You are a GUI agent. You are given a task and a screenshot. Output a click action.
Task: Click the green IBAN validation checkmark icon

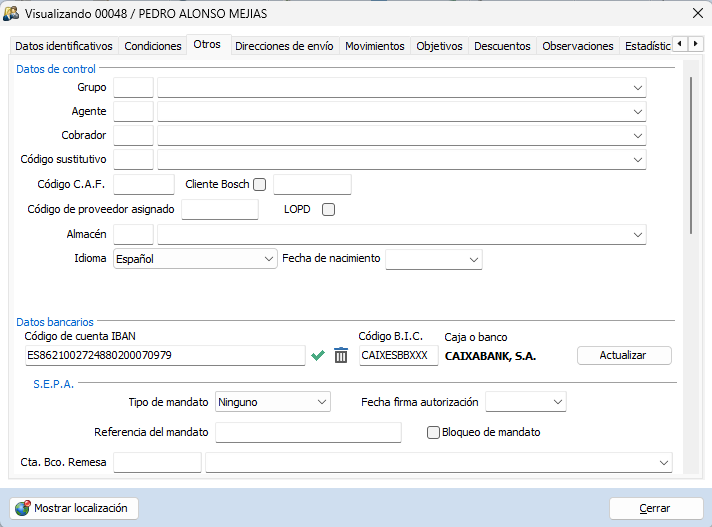[318, 355]
